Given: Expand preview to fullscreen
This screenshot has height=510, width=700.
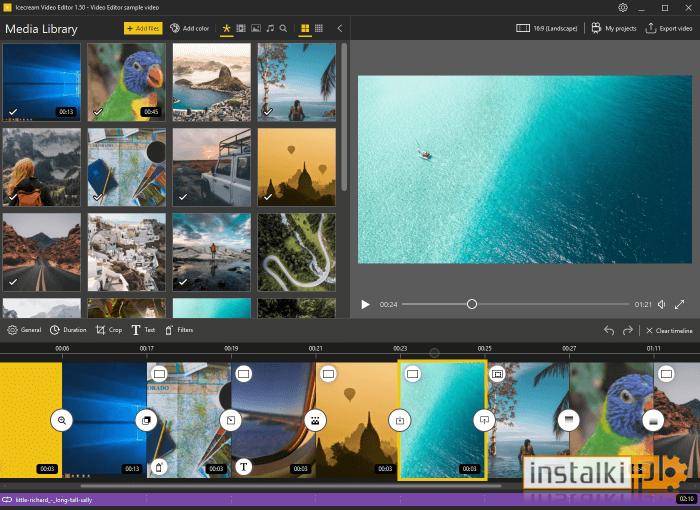Looking at the screenshot, I should (679, 304).
